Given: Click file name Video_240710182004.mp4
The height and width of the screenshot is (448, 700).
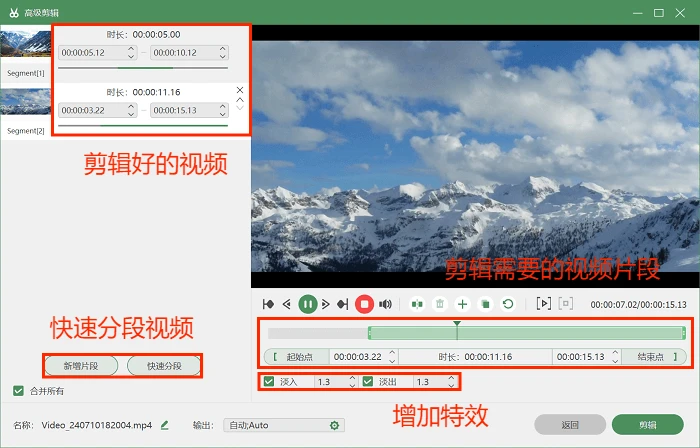Looking at the screenshot, I should tap(97, 425).
